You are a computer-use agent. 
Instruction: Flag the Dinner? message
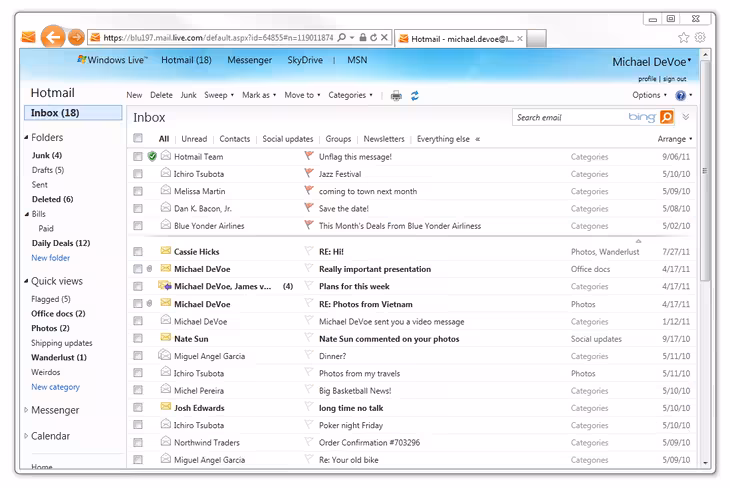(309, 355)
